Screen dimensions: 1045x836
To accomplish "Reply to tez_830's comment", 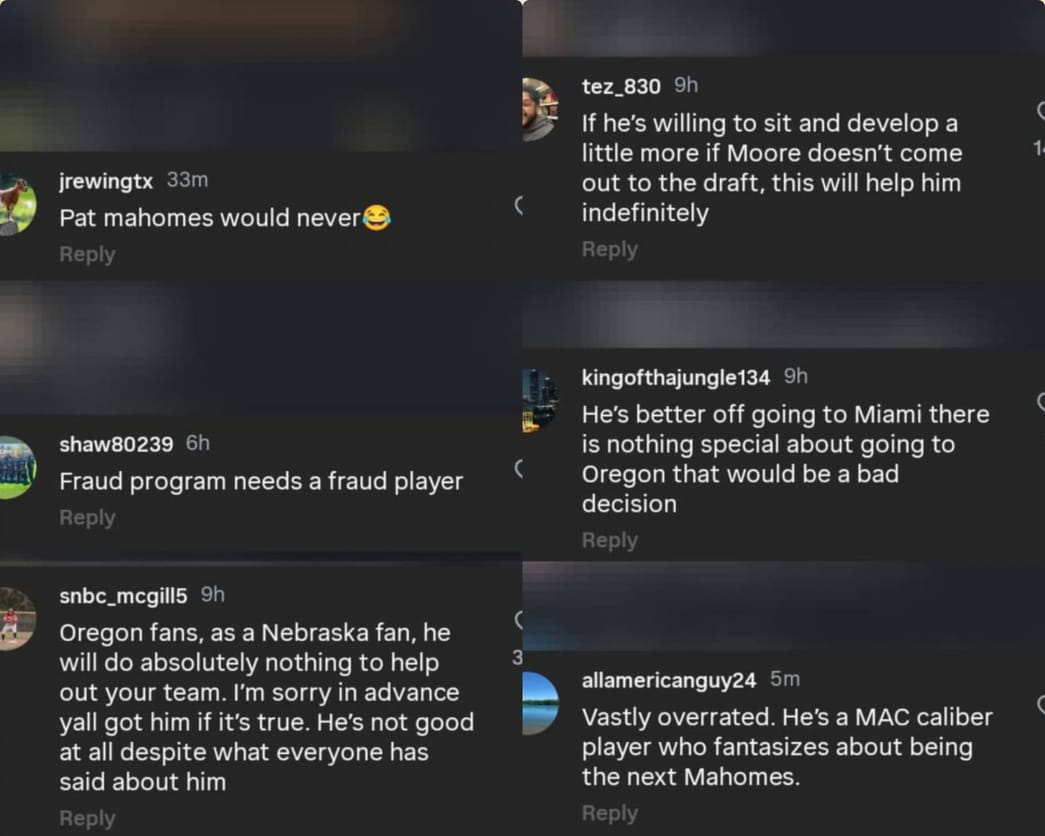I will [x=610, y=249].
